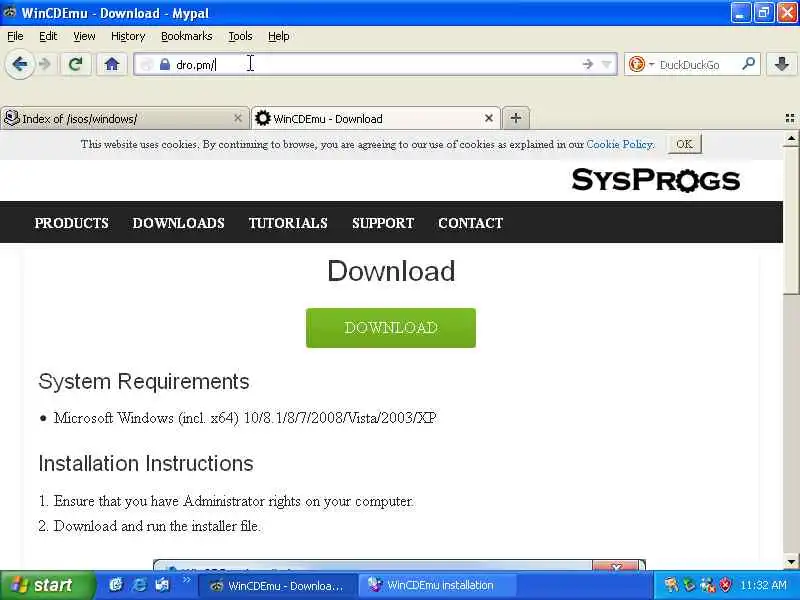The width and height of the screenshot is (800, 600).
Task: Open the View menu
Action: (84, 36)
